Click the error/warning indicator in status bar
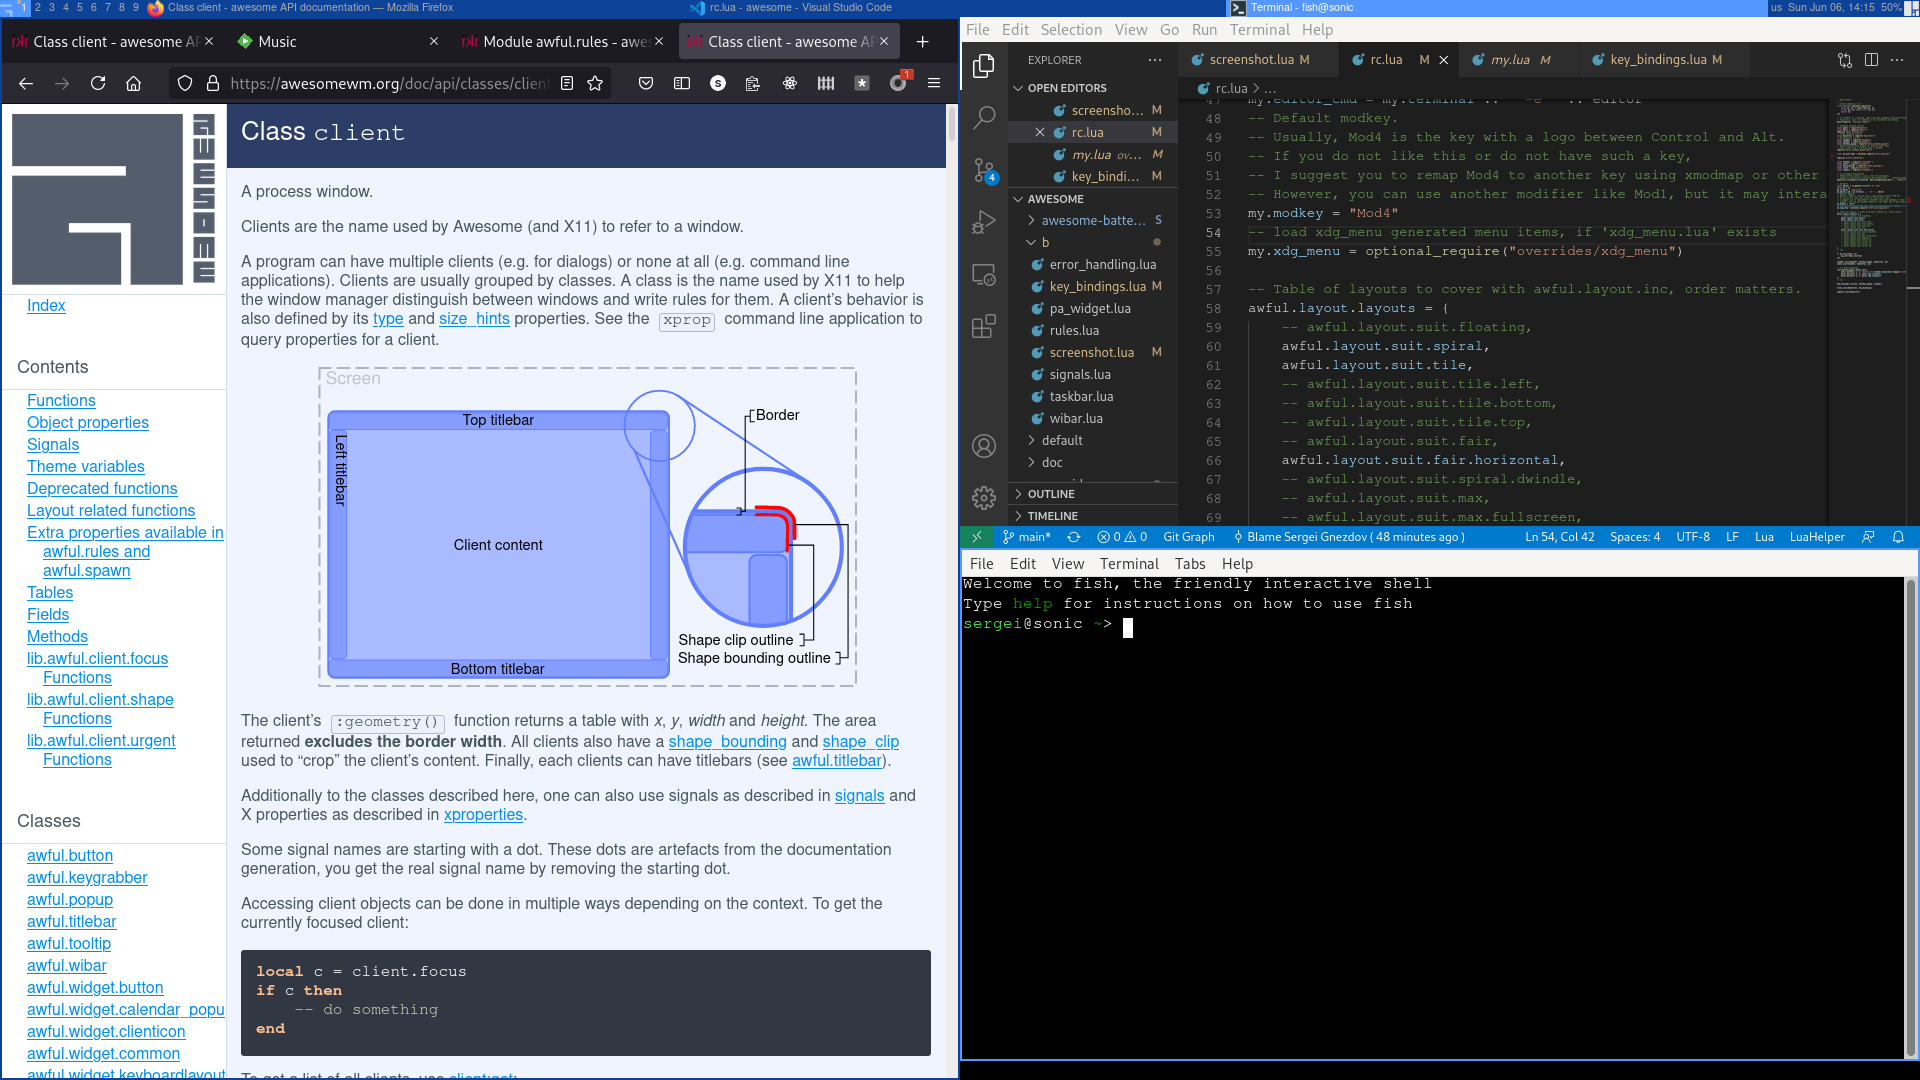 (x=1120, y=537)
